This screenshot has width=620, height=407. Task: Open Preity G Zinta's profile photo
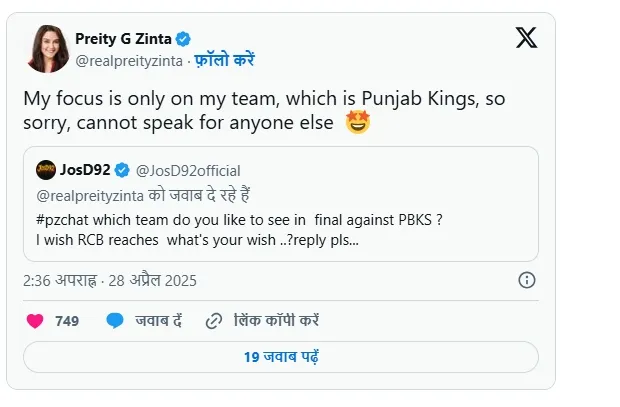pyautogui.click(x=46, y=48)
